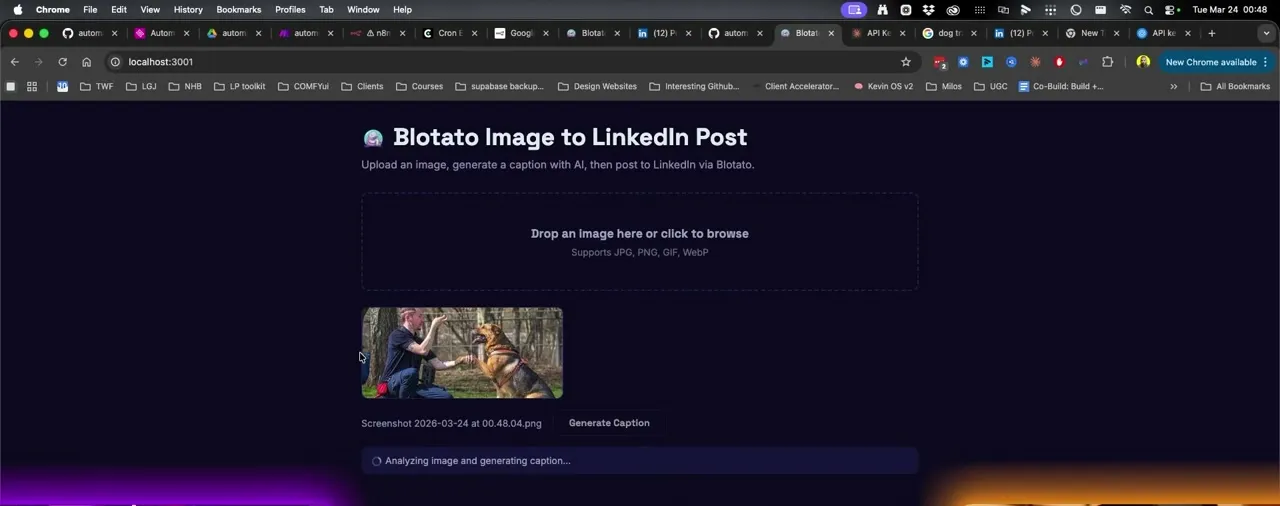Open the Chrome three-dot menu

tap(1266, 62)
